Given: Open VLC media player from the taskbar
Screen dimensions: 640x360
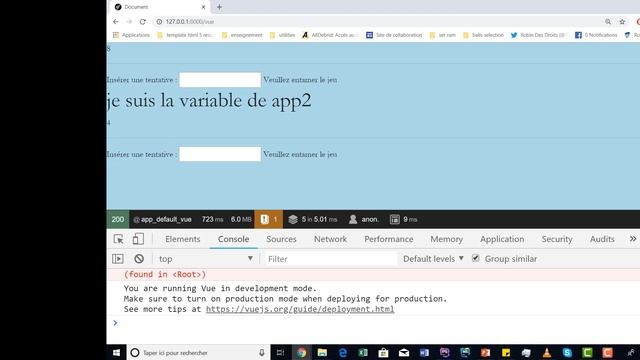Looking at the screenshot, I should (x=547, y=353).
